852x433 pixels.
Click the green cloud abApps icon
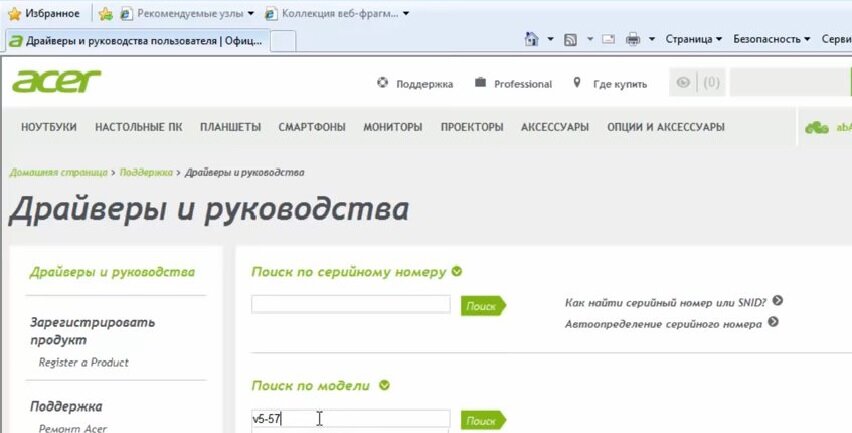pyautogui.click(x=816, y=128)
